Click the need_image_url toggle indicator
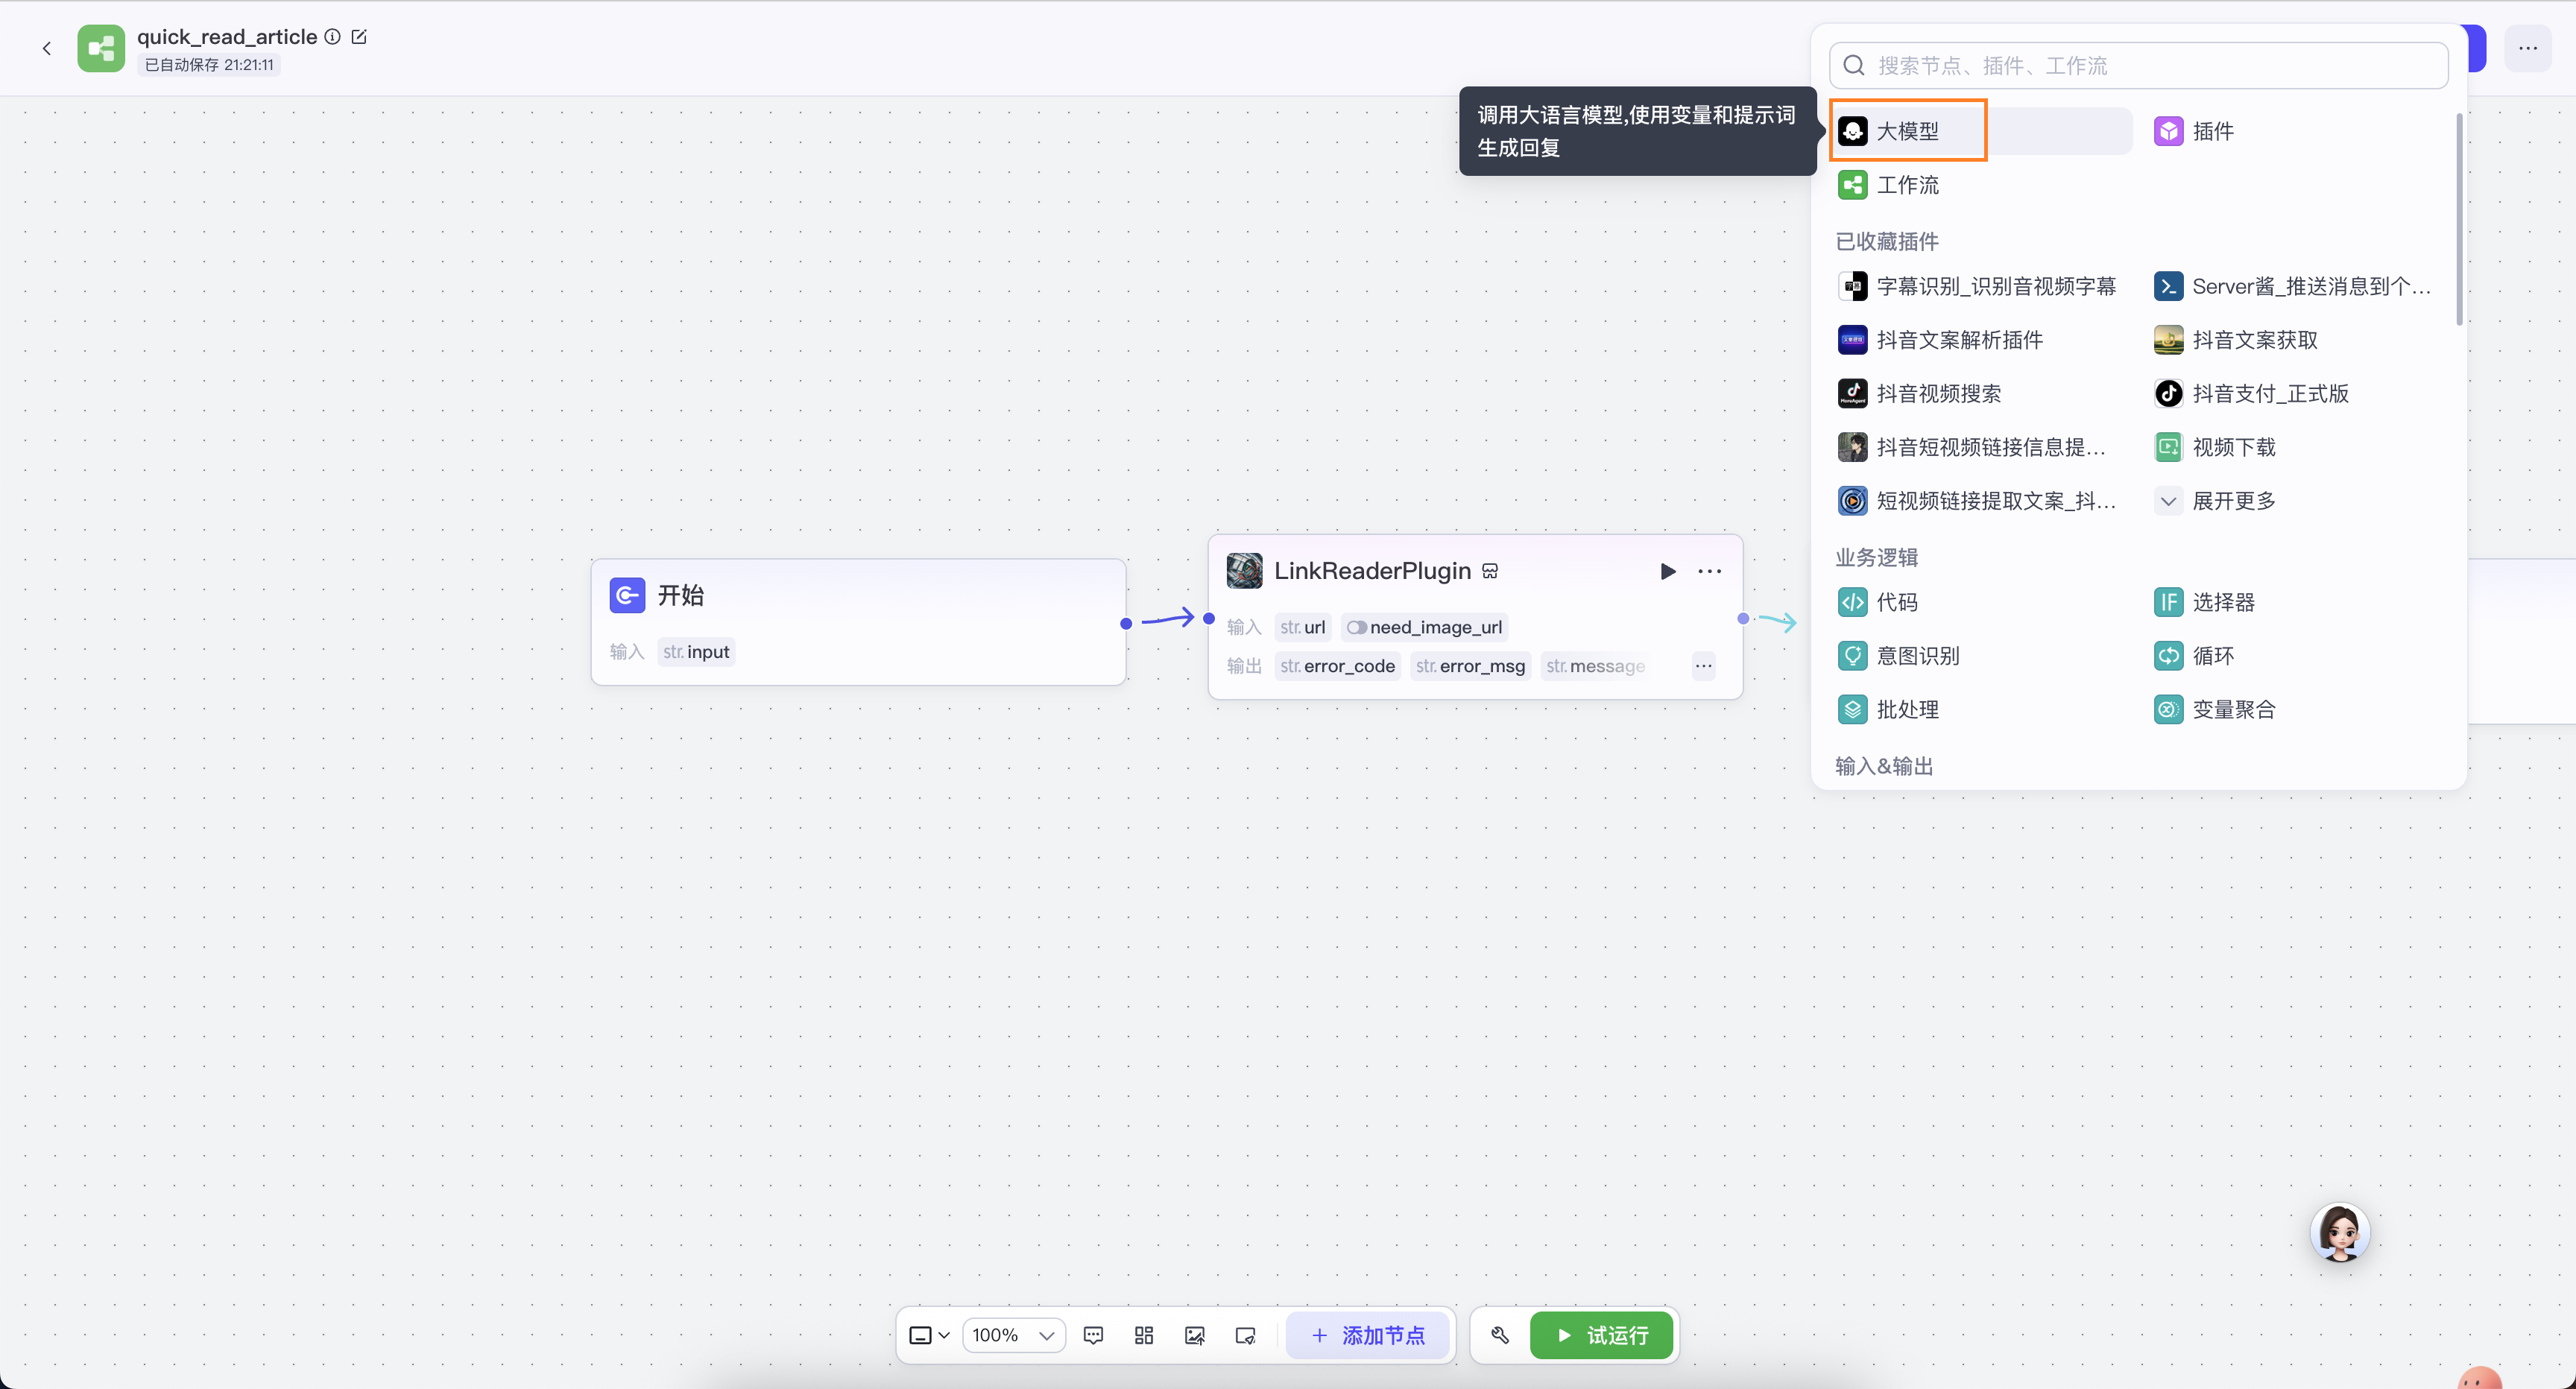 pos(1356,627)
